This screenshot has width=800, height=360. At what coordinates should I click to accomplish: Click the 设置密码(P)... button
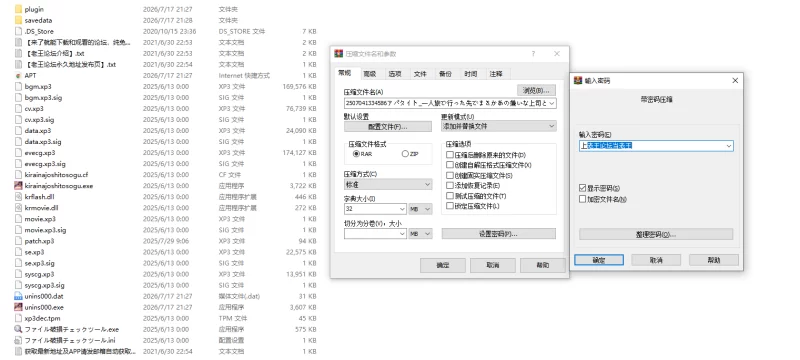click(498, 234)
